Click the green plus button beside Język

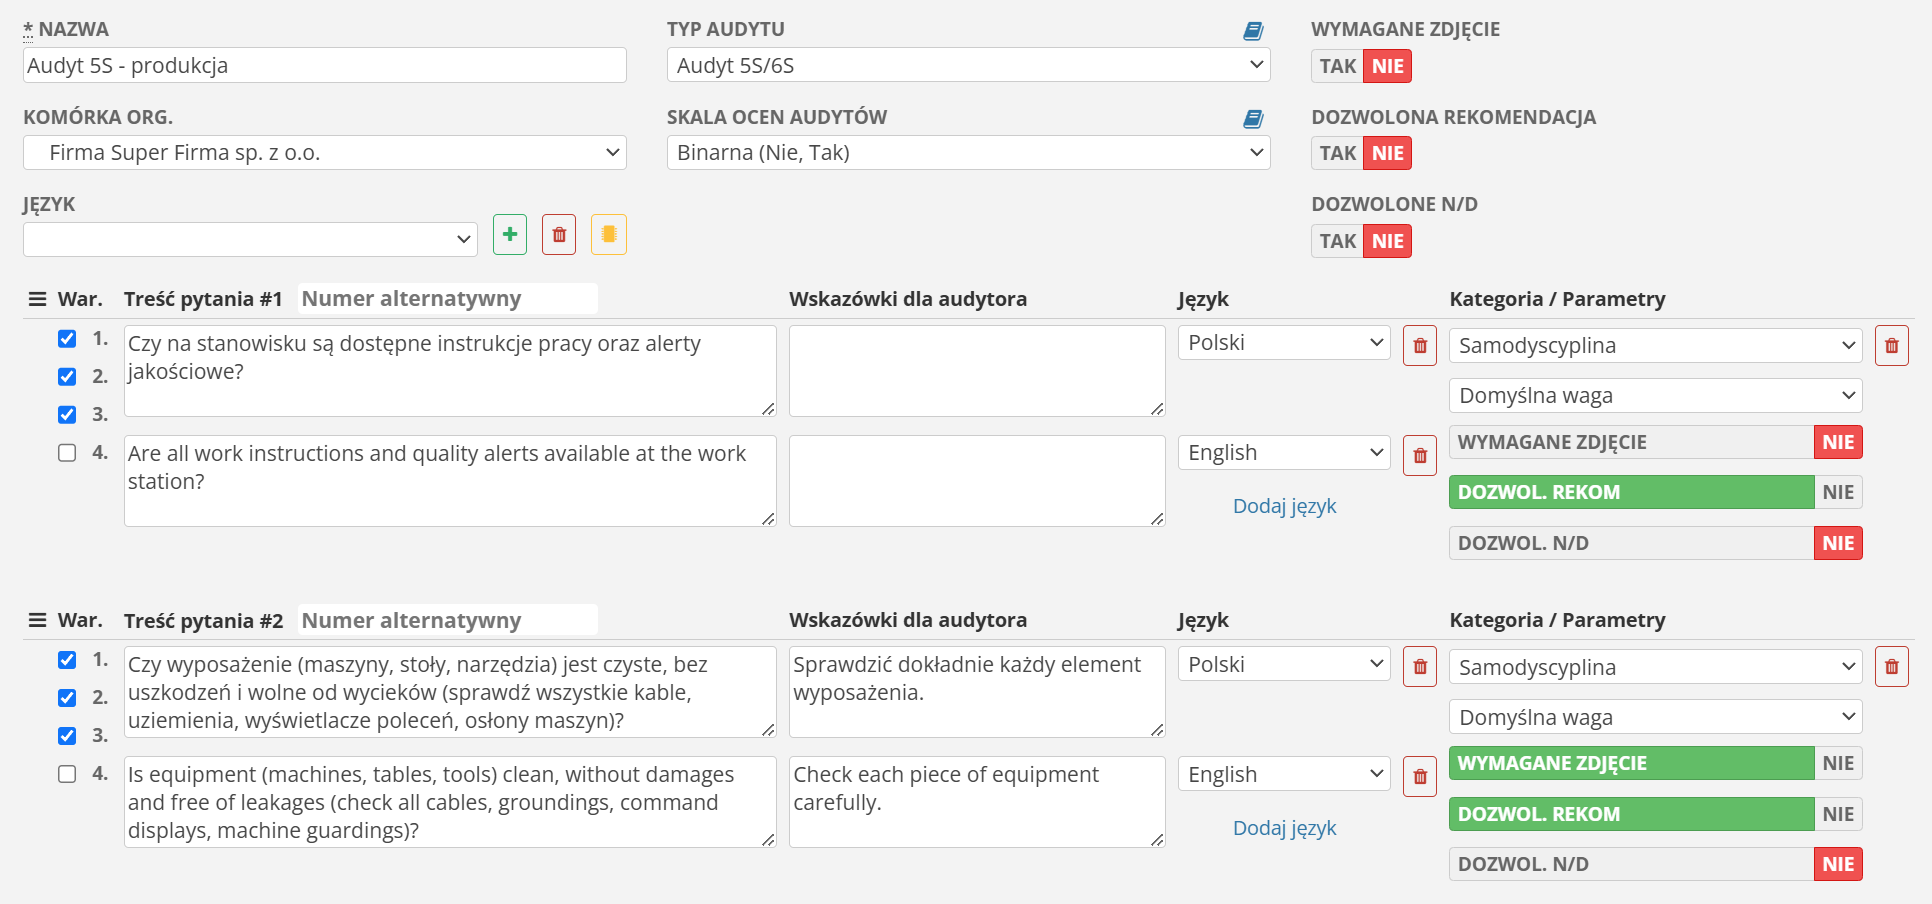509,235
